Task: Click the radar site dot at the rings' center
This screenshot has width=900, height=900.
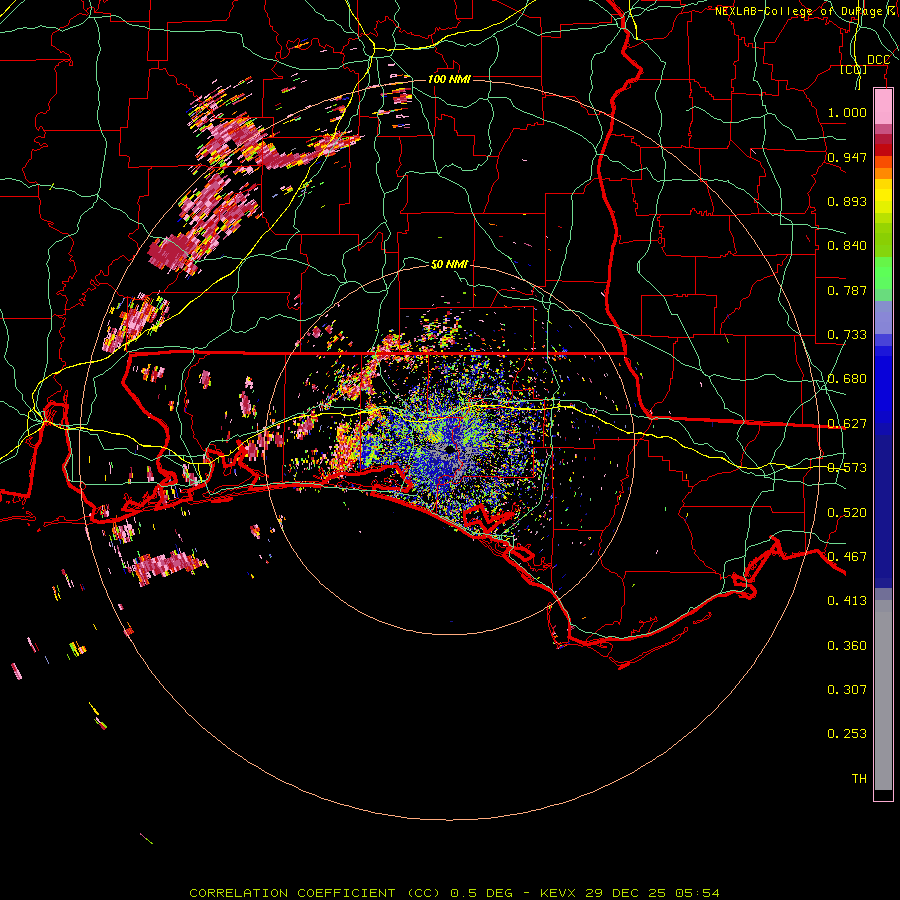Action: coord(449,449)
